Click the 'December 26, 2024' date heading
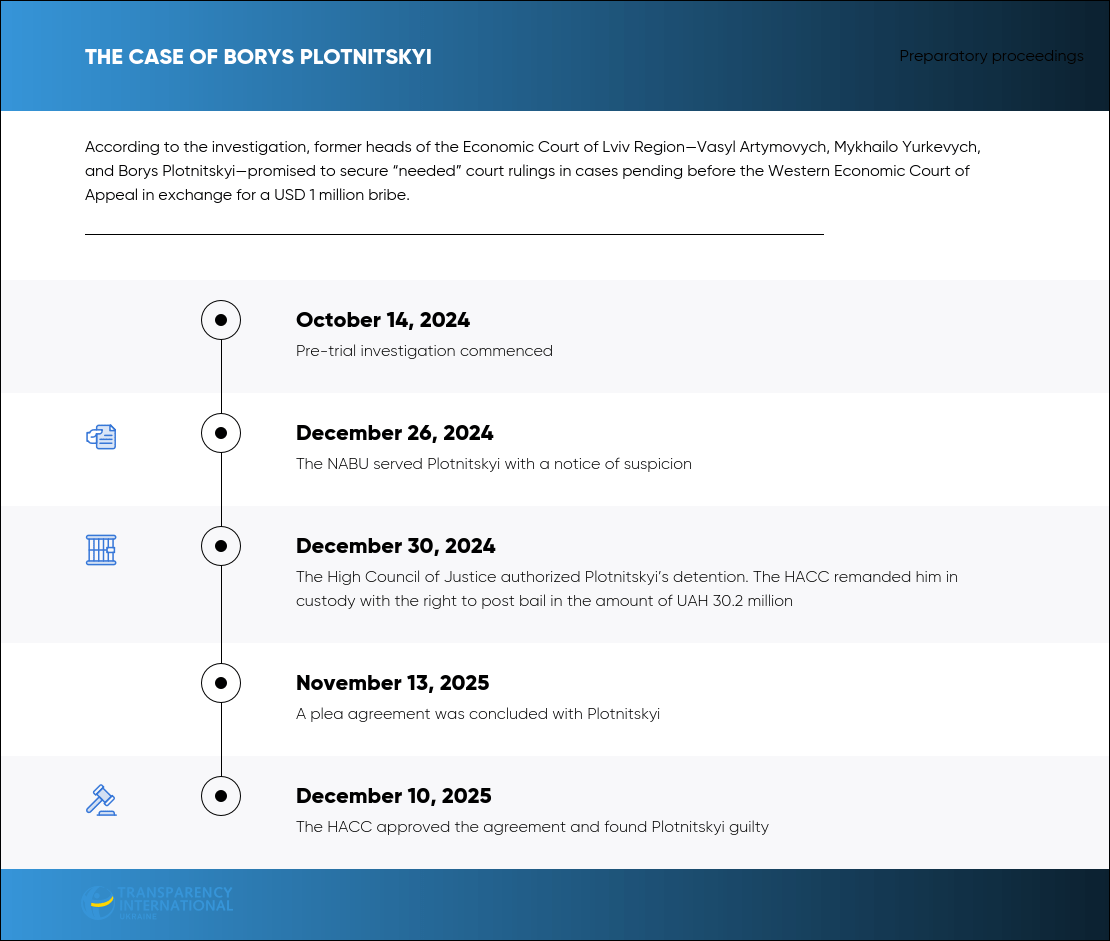 click(x=395, y=433)
